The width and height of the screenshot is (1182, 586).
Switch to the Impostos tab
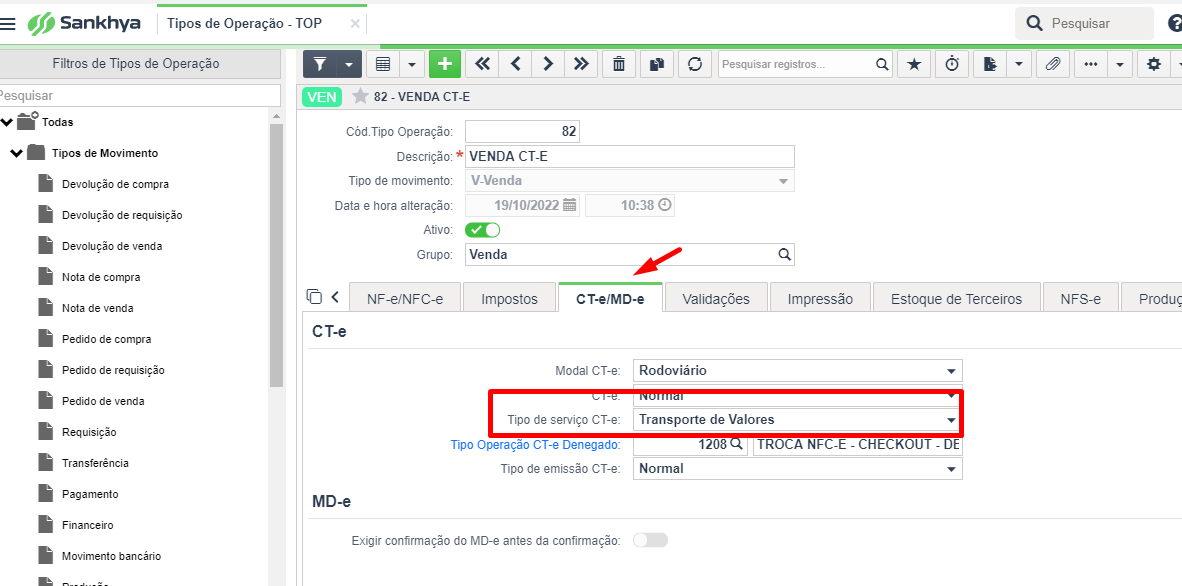pyautogui.click(x=509, y=299)
